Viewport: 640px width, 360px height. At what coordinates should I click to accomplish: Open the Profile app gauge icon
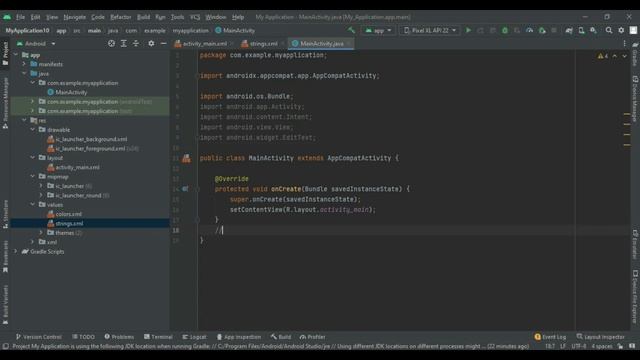click(x=529, y=31)
